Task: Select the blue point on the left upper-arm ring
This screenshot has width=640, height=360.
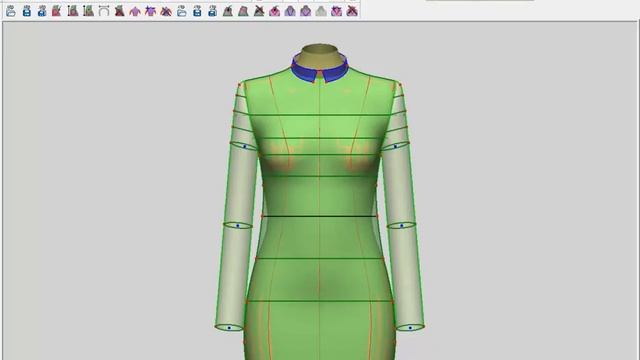Action: click(x=245, y=147)
